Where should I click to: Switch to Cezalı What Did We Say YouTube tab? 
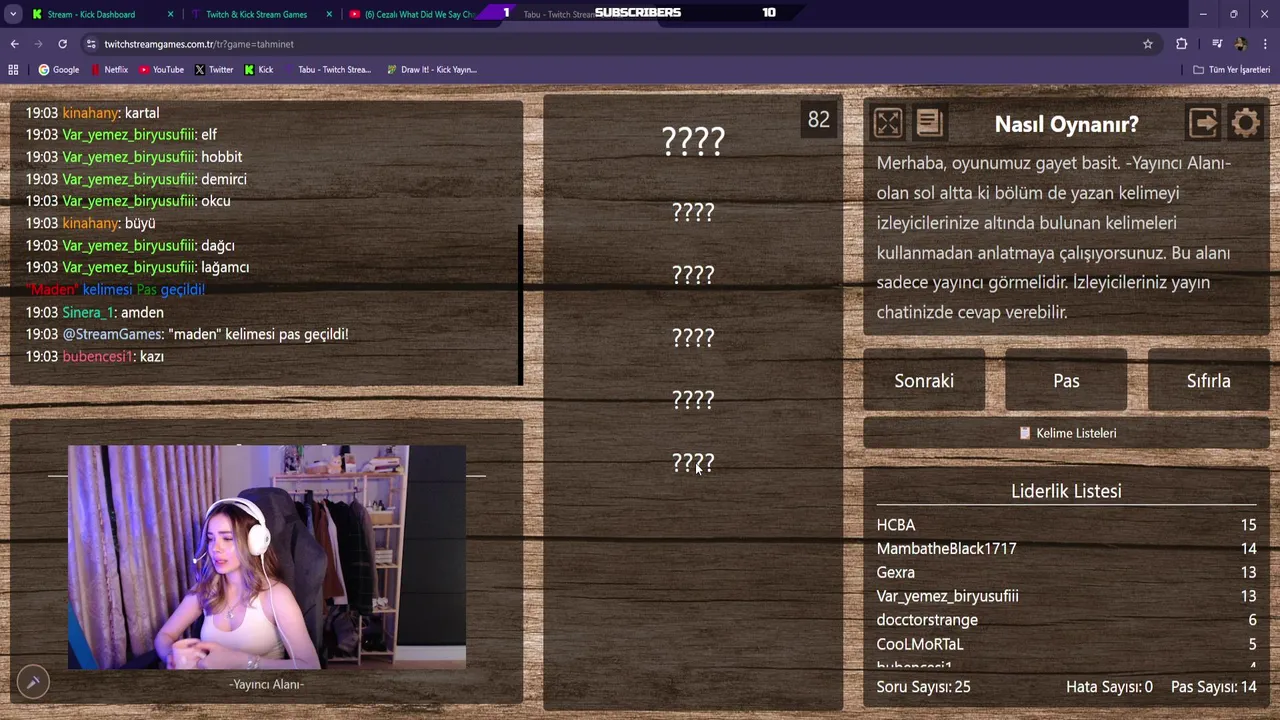point(418,14)
